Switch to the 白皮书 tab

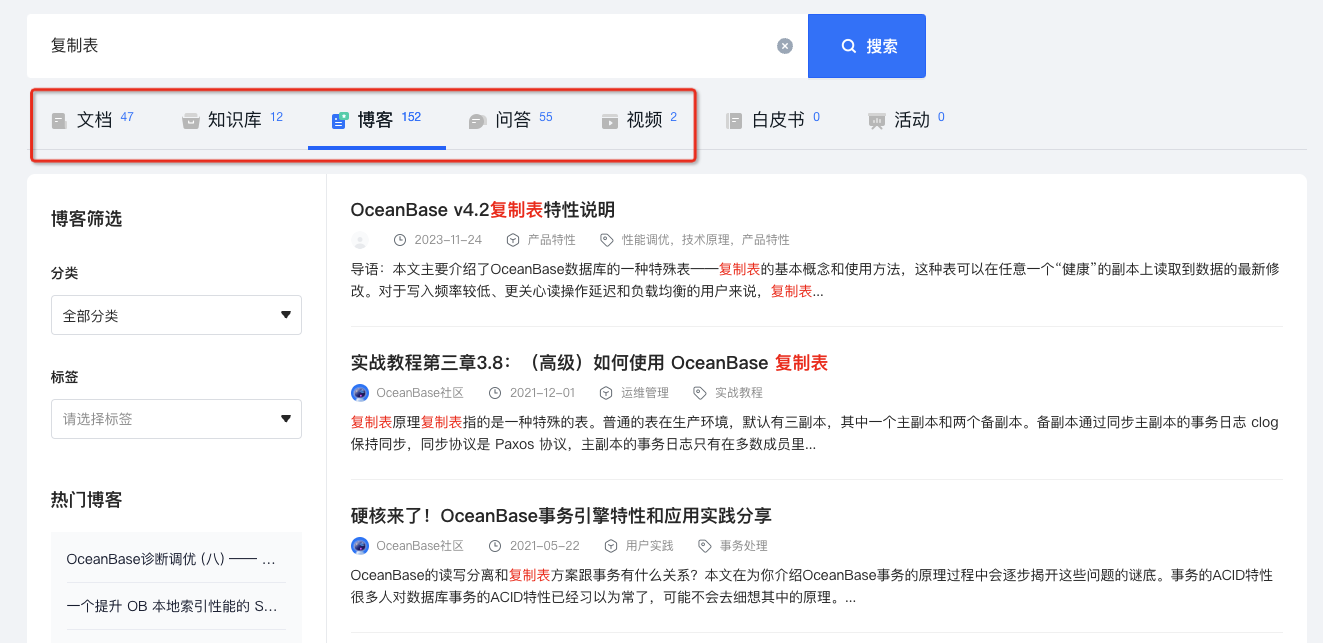point(773,120)
